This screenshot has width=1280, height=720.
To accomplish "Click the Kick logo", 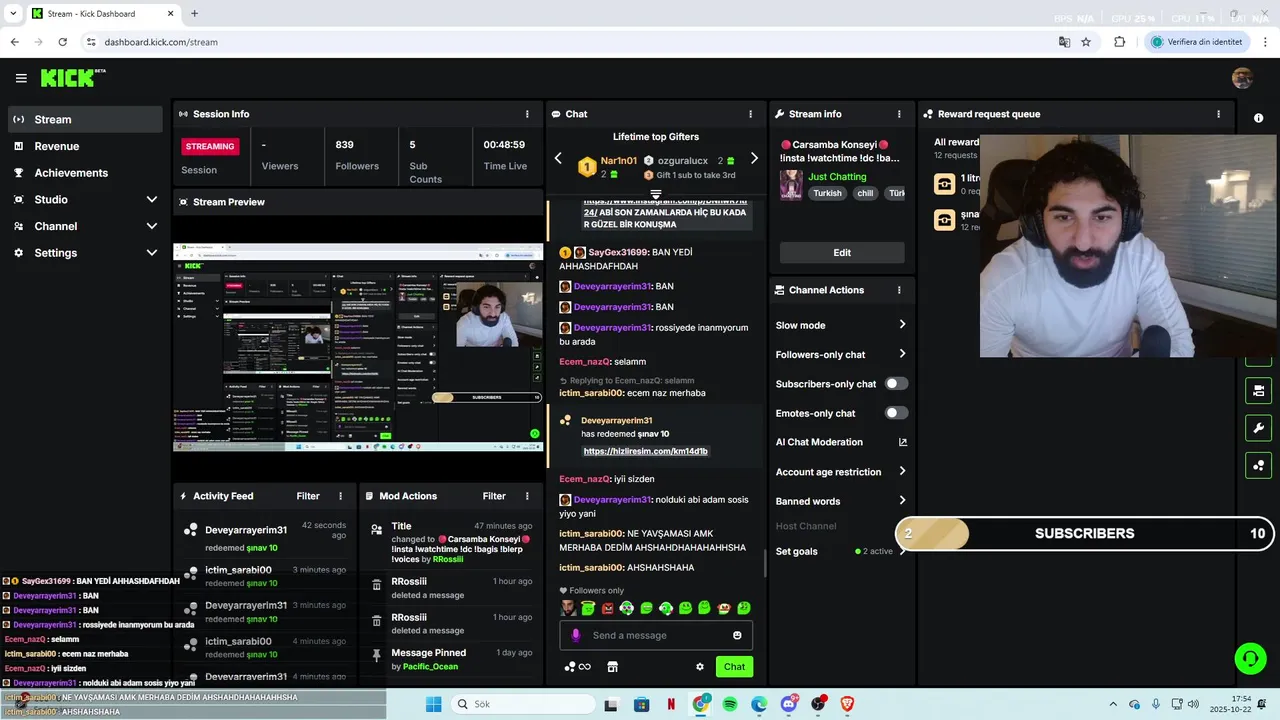I will click(72, 78).
